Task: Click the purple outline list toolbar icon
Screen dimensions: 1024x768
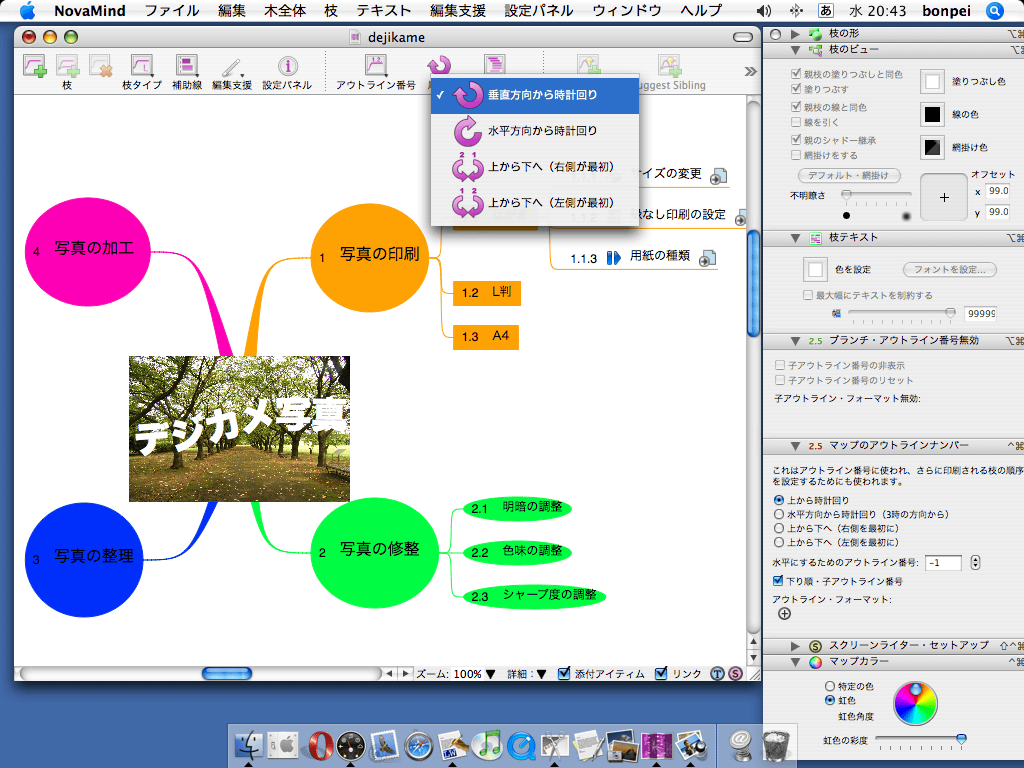Action: coord(494,65)
